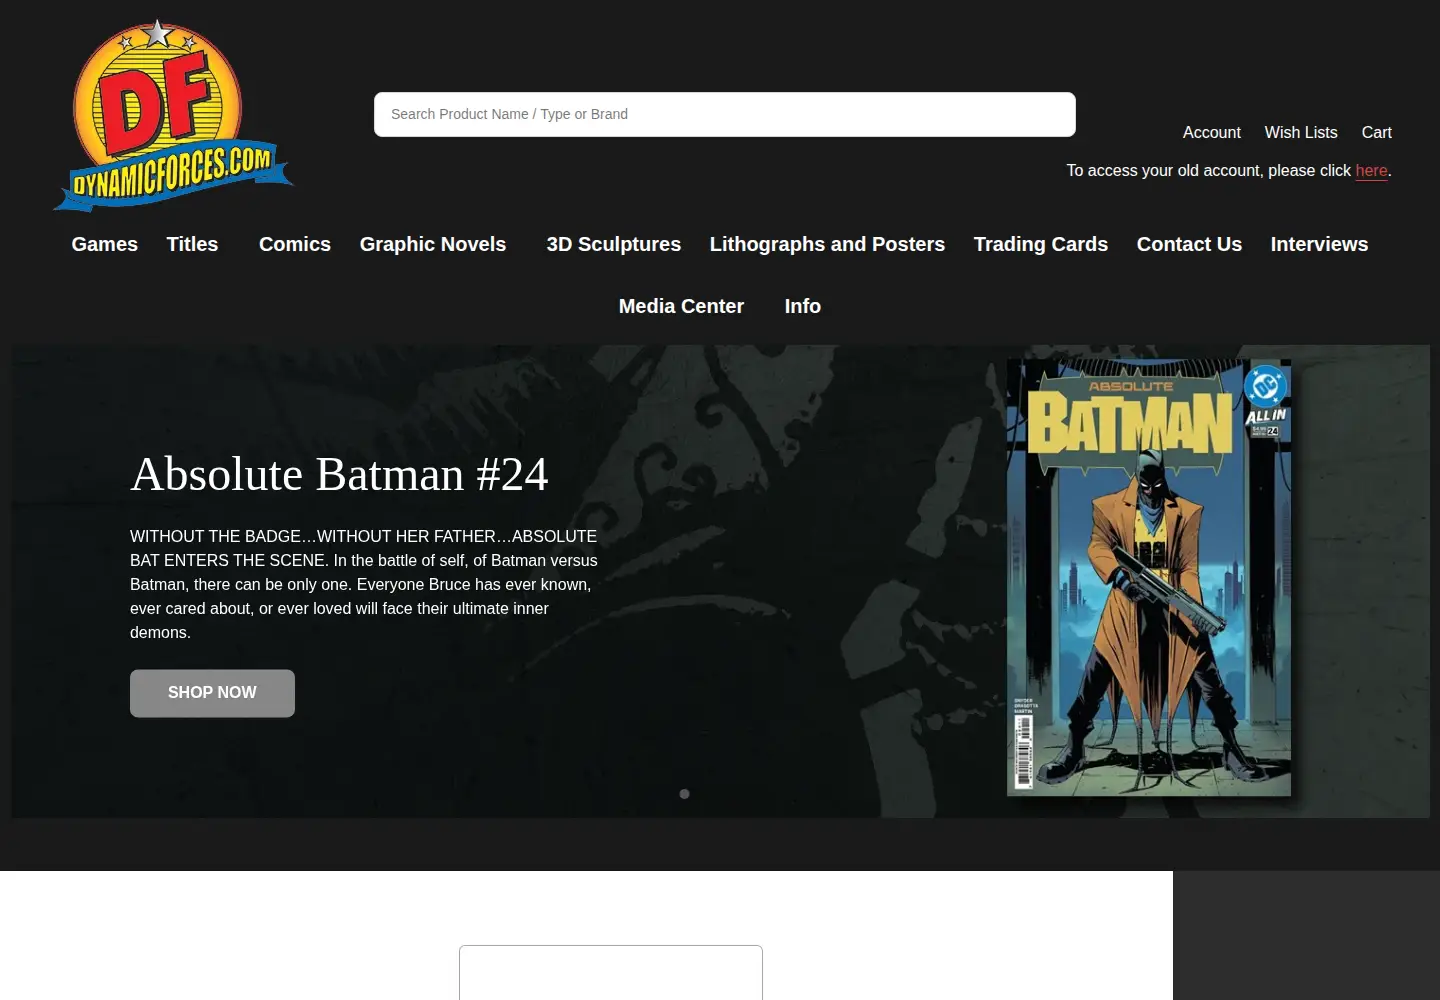Click the Absolute Batman #24 headline
The height and width of the screenshot is (1000, 1440).
coord(339,474)
